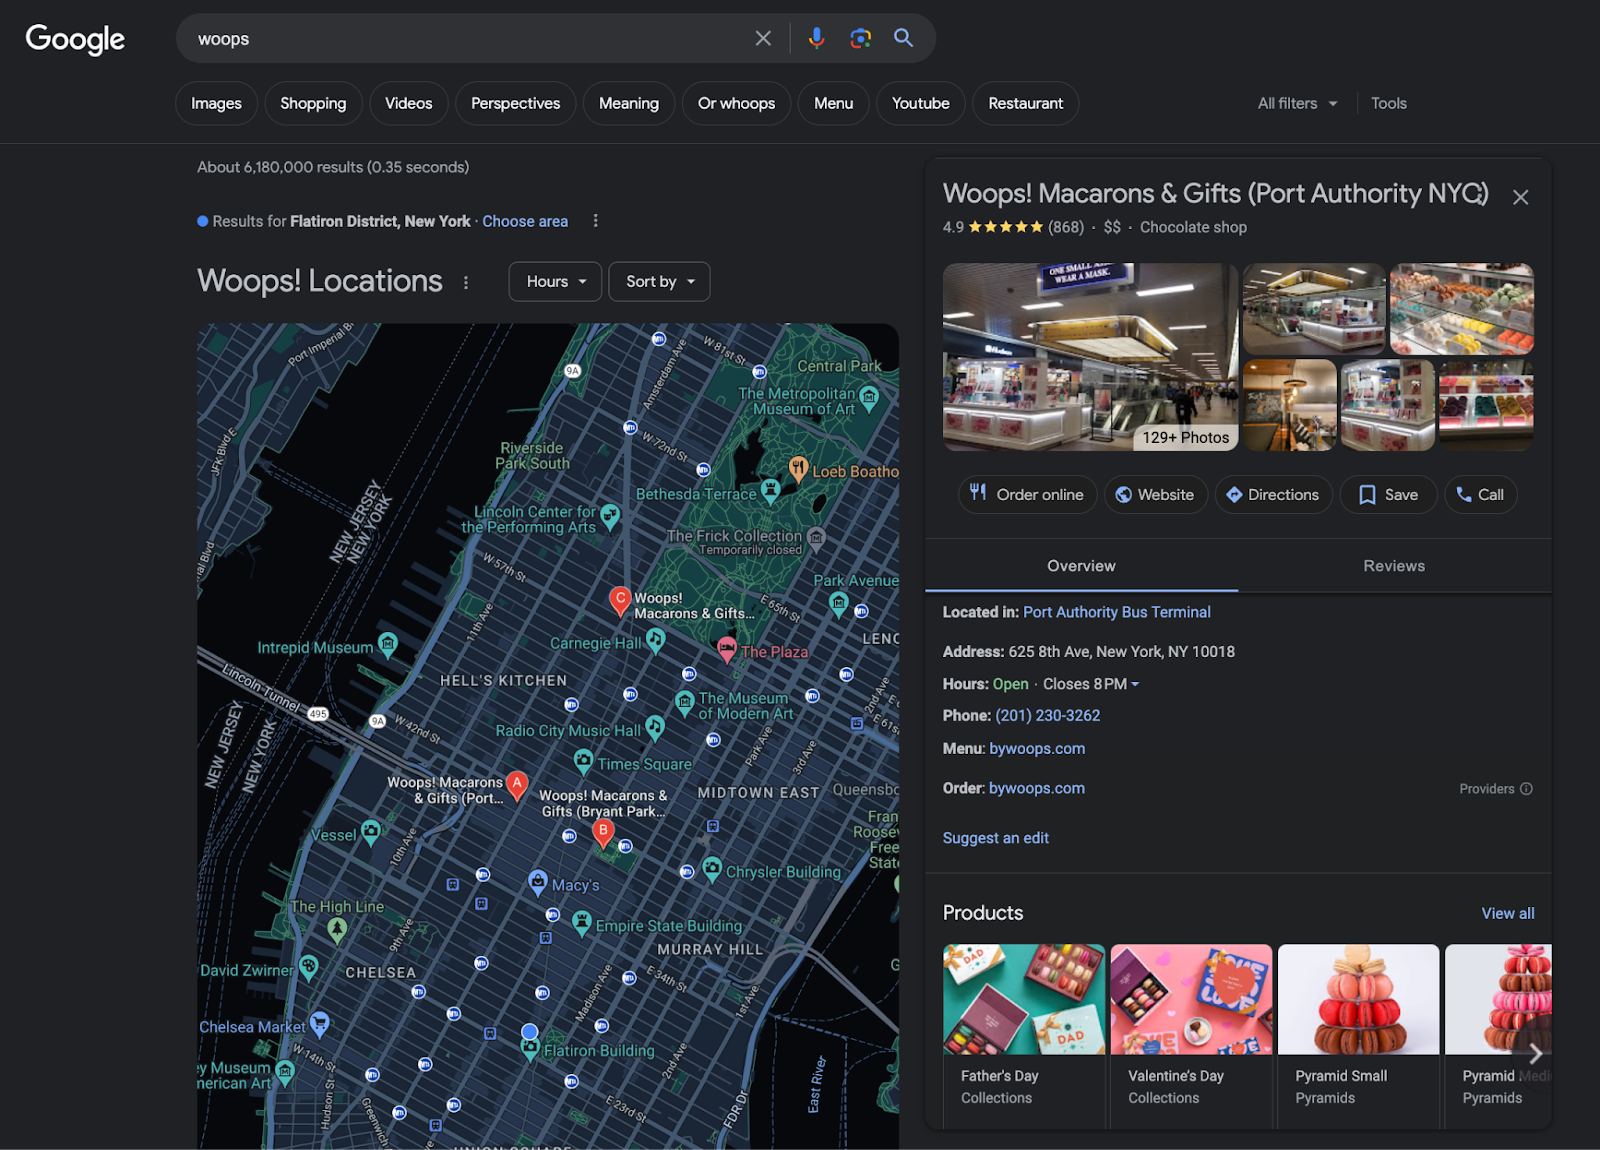
Task: Filter results by Images
Action: (216, 103)
